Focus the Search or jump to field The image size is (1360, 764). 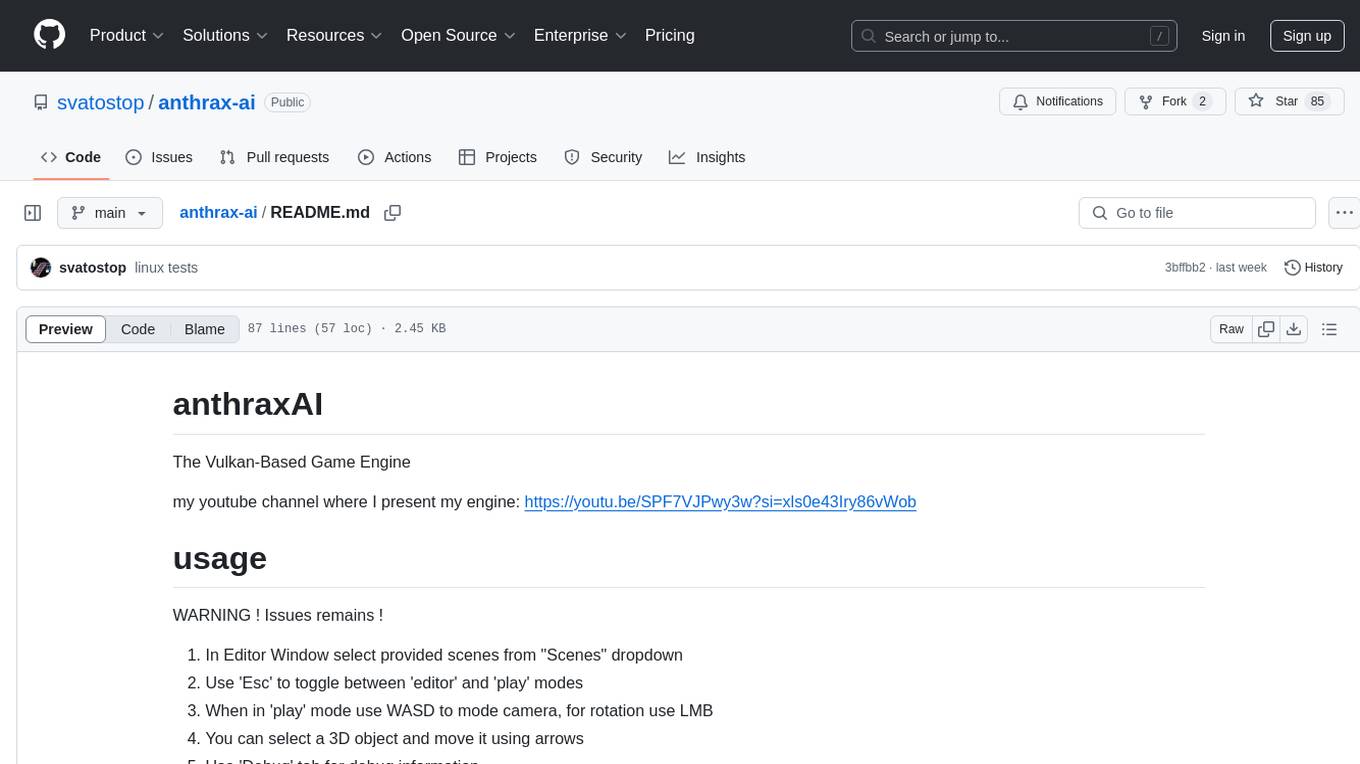(1014, 36)
